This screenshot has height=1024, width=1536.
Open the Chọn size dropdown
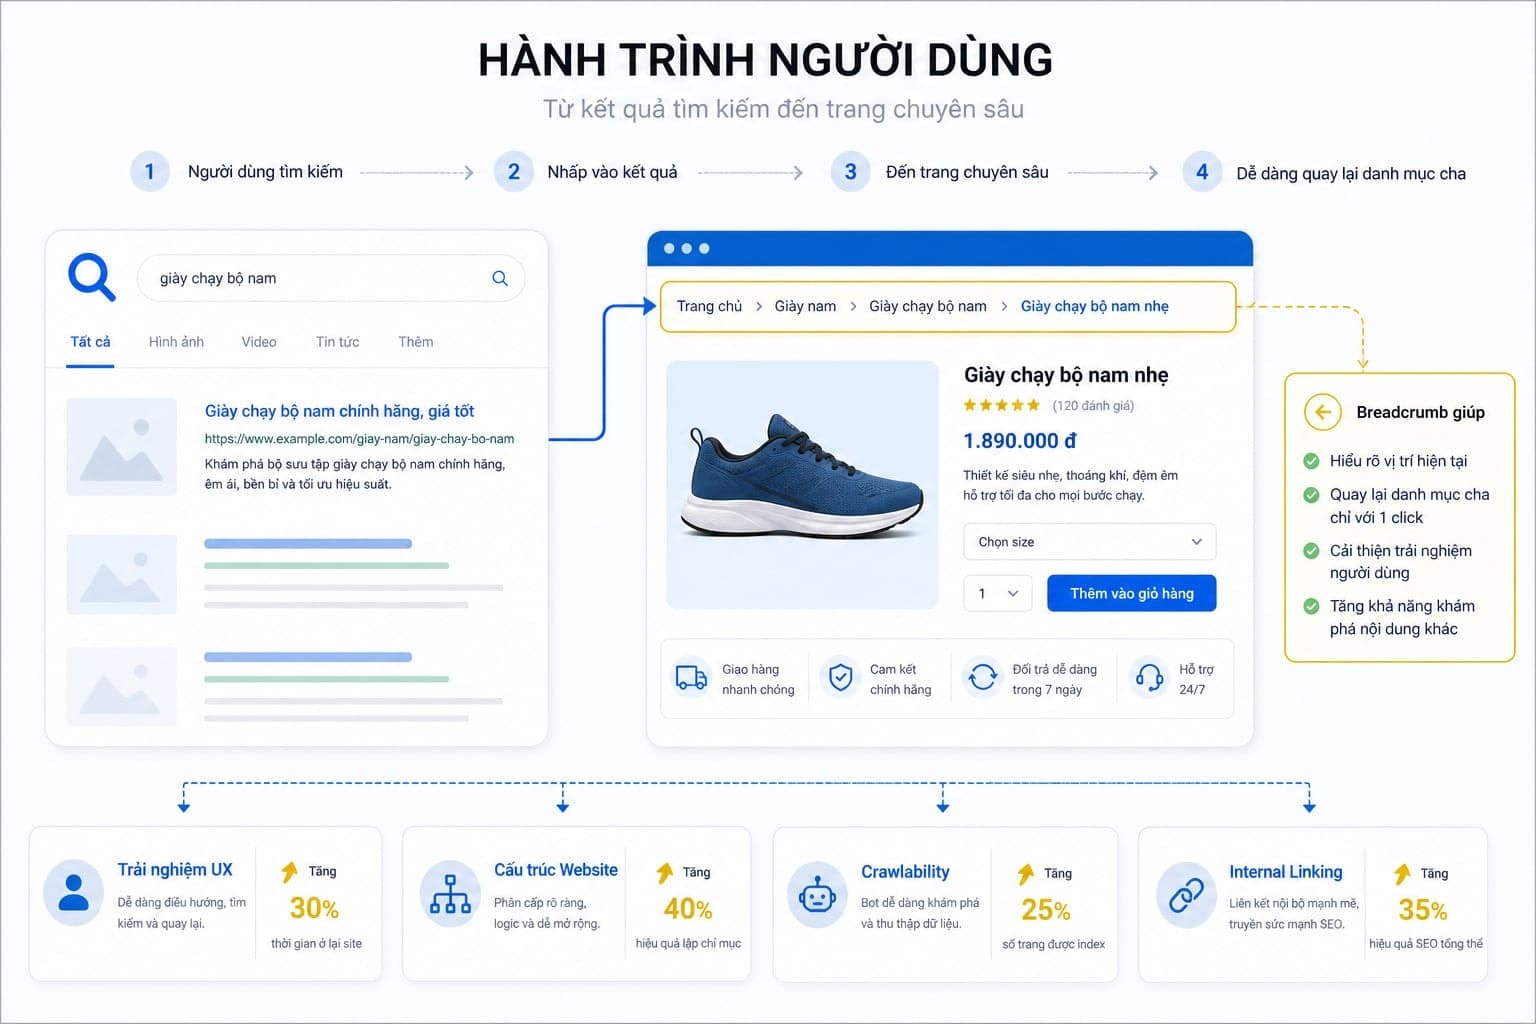coord(1090,542)
